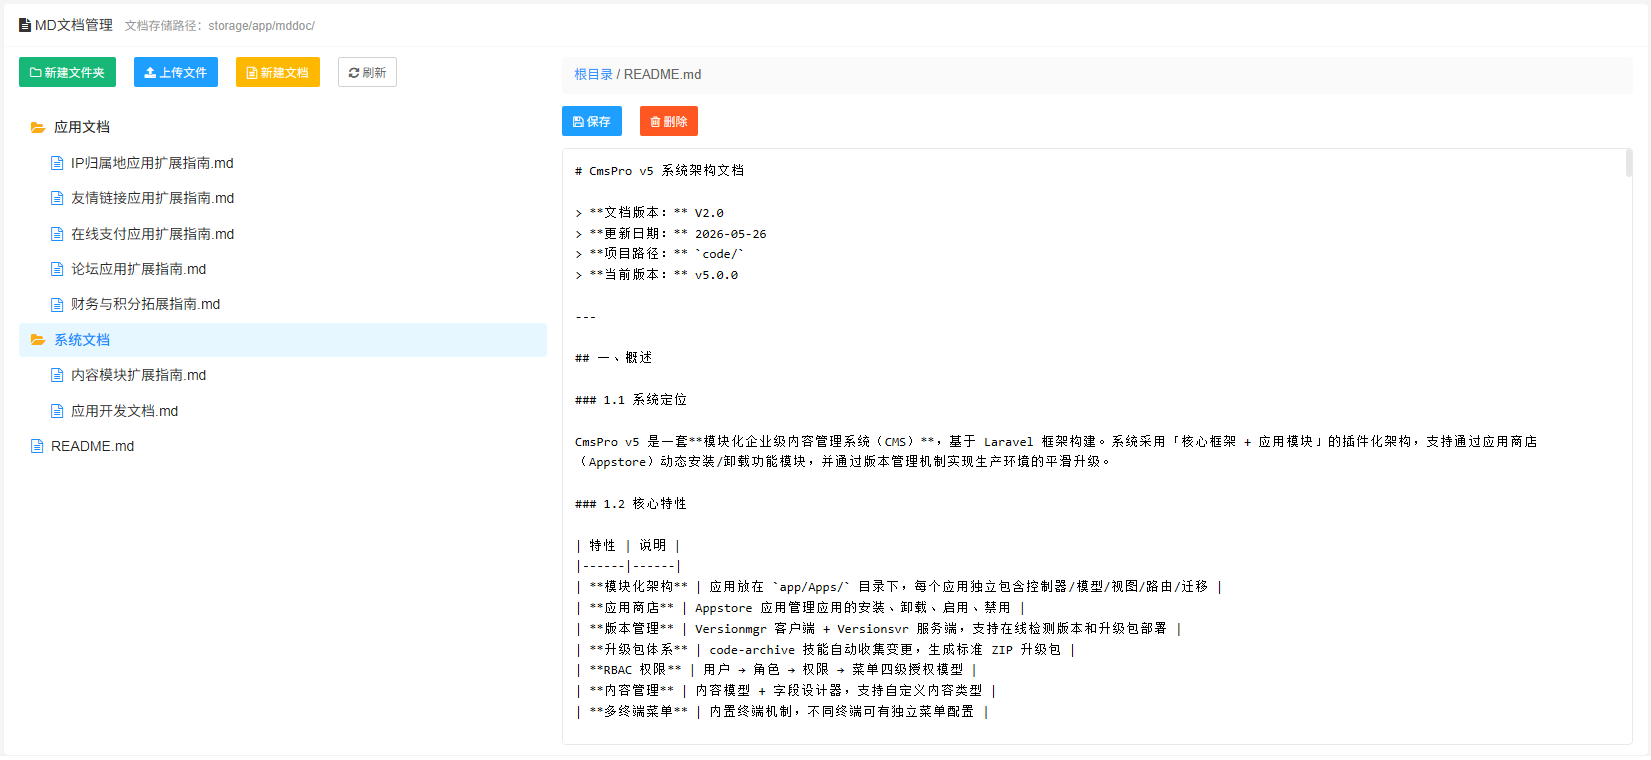This screenshot has height=760, width=1651.
Task: Delete the document with 删除
Action: (669, 121)
